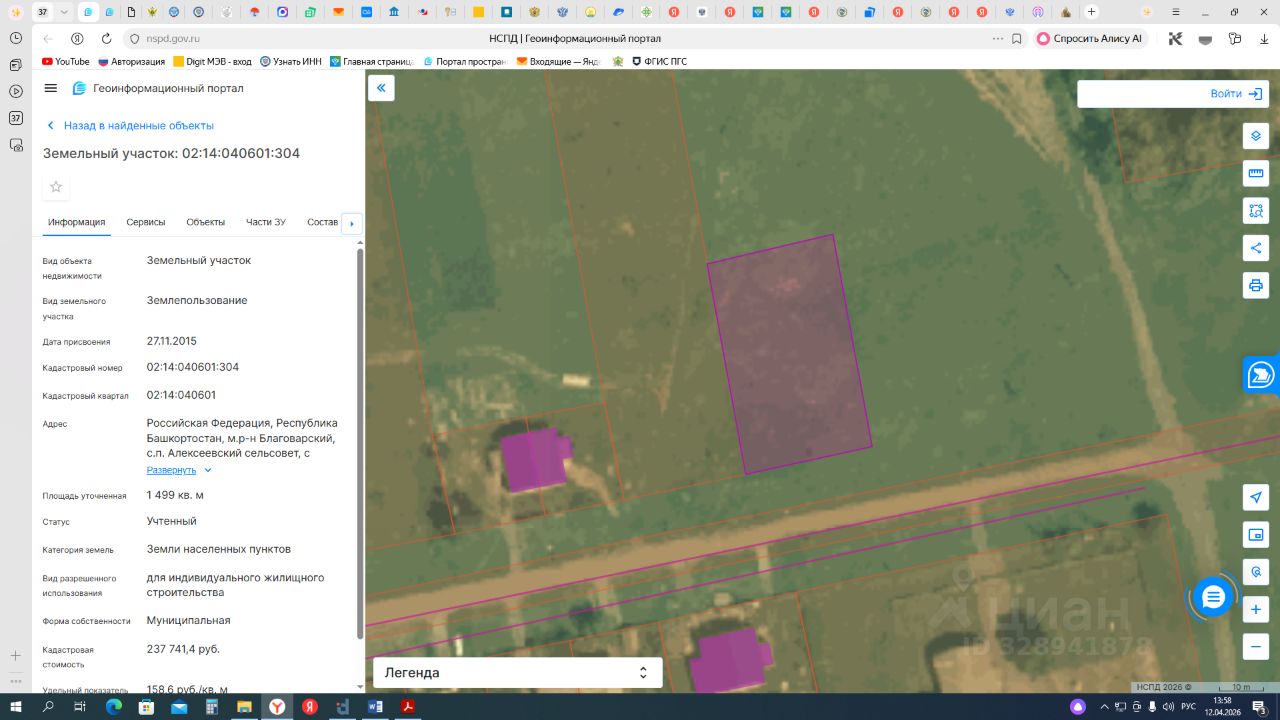
Task: Click the highlighted purple land plot polygon
Action: pos(789,355)
